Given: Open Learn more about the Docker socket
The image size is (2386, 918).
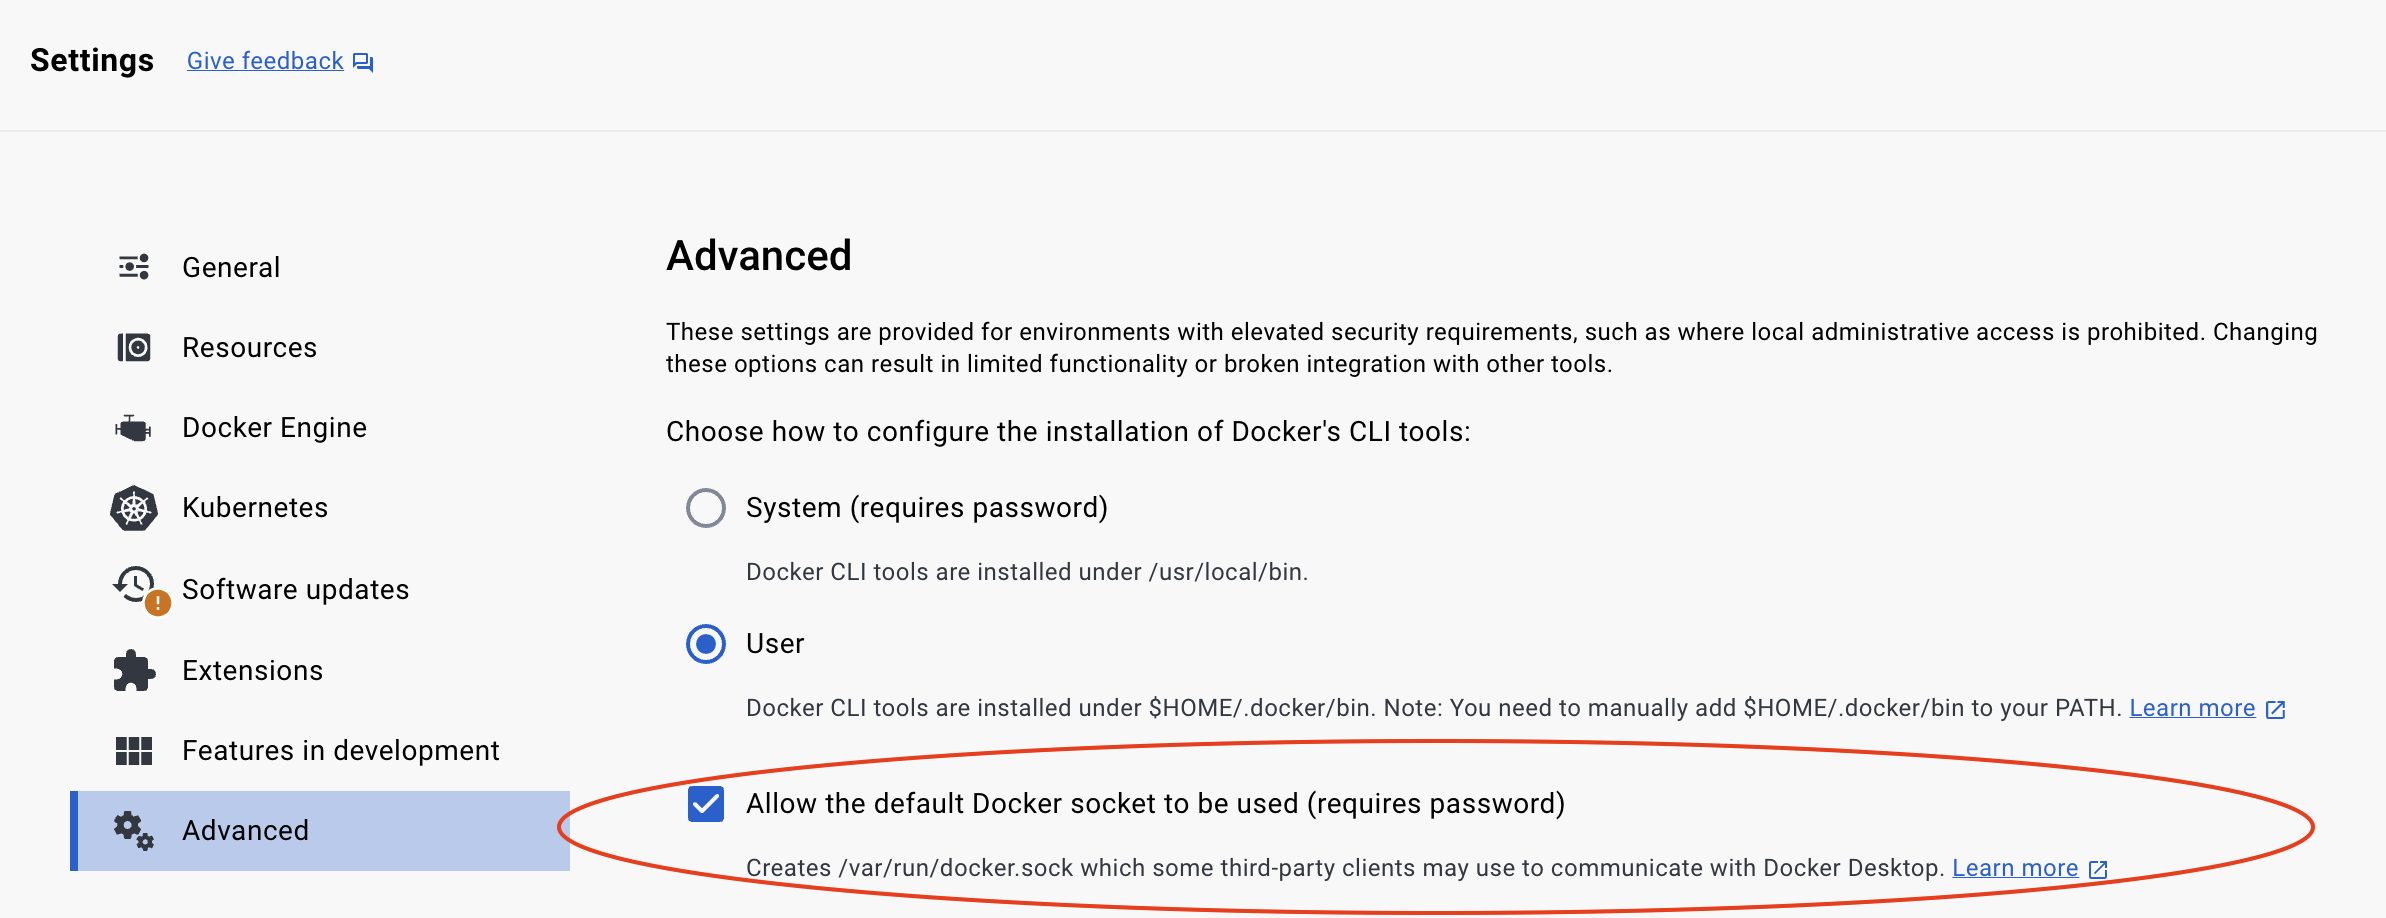Looking at the screenshot, I should click(x=2013, y=868).
